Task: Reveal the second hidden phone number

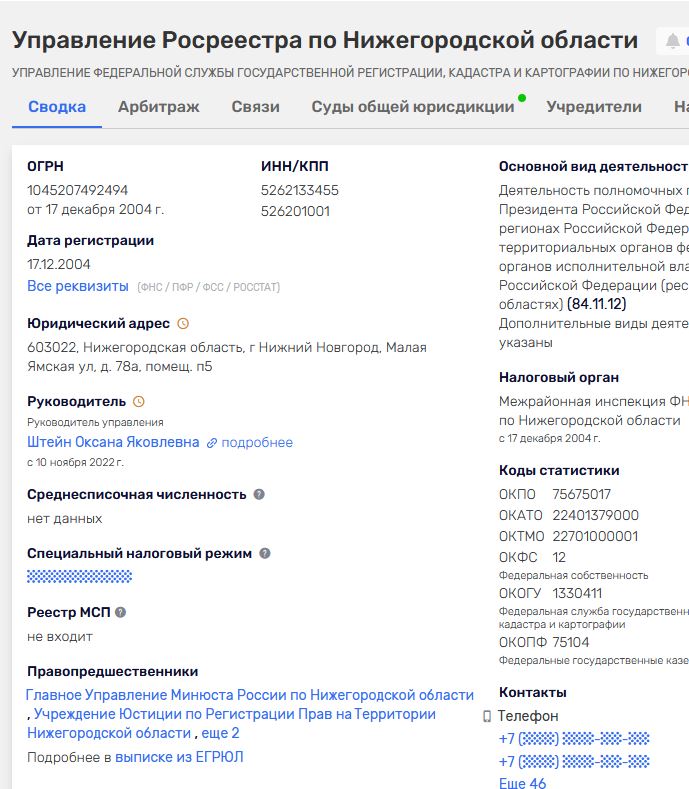Action: [574, 761]
